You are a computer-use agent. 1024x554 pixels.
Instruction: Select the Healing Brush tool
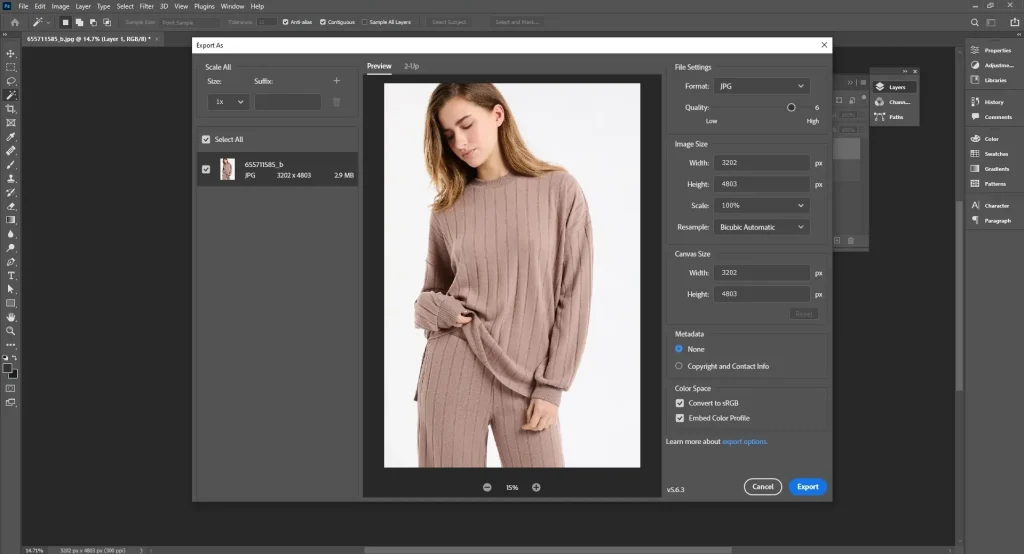(x=10, y=151)
